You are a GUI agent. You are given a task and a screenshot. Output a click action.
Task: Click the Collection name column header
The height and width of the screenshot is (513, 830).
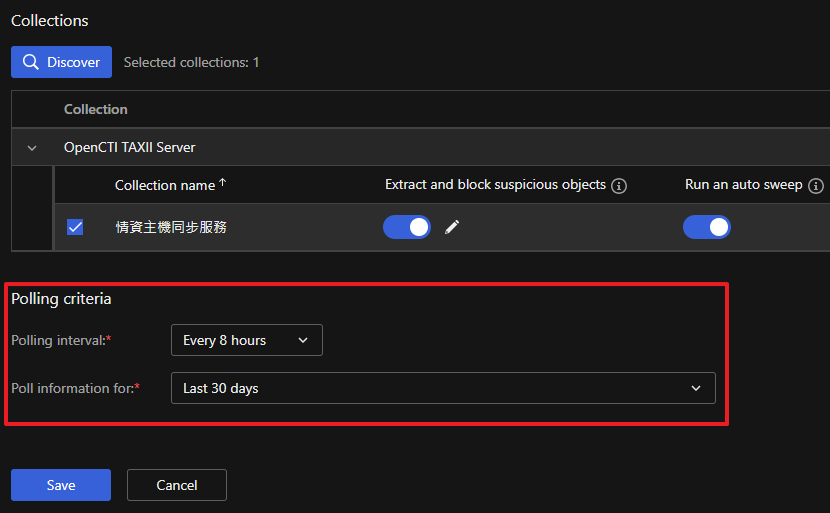165,185
